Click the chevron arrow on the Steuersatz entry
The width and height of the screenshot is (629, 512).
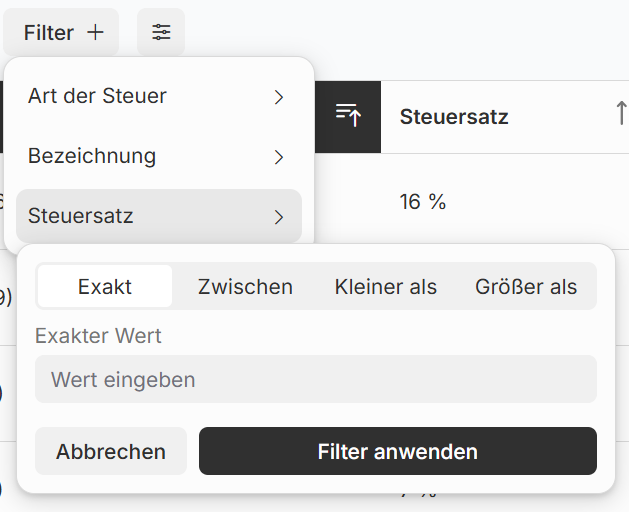coord(279,217)
